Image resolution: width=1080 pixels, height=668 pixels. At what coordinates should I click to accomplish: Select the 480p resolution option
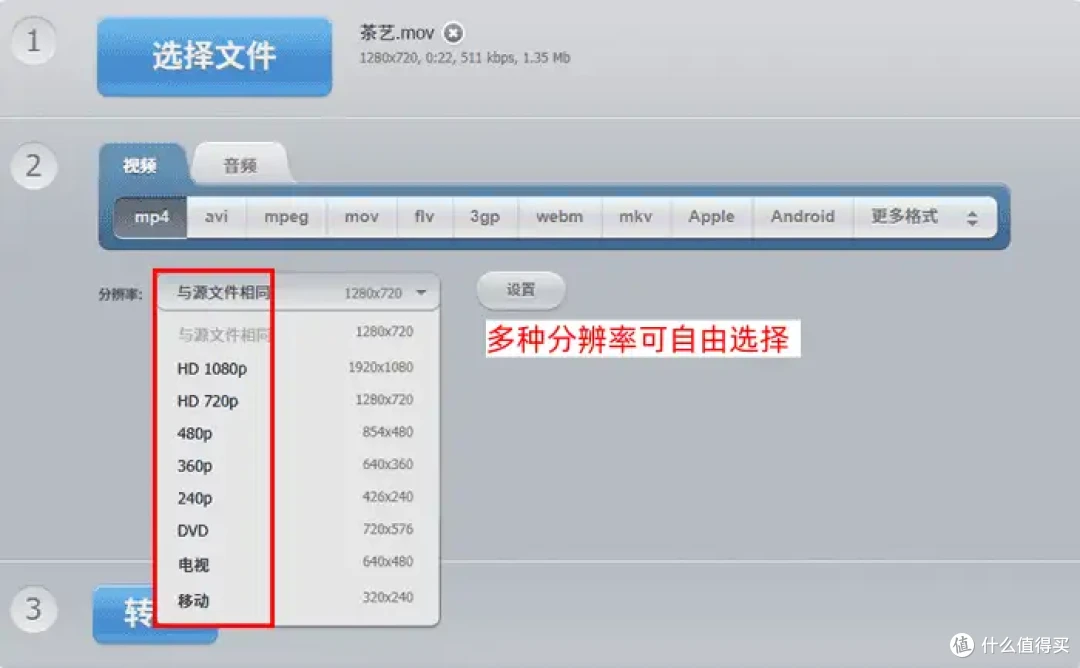(298, 433)
